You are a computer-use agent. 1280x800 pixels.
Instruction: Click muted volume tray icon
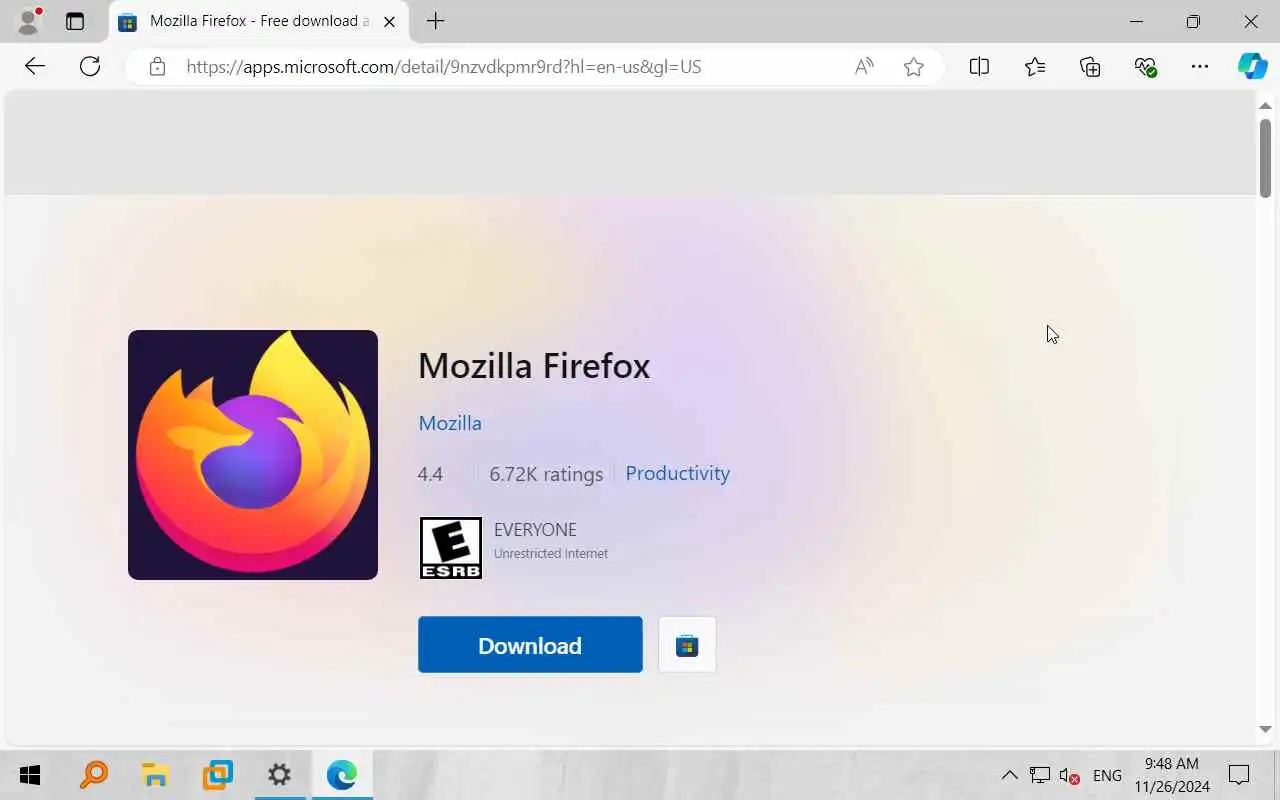click(x=1070, y=776)
